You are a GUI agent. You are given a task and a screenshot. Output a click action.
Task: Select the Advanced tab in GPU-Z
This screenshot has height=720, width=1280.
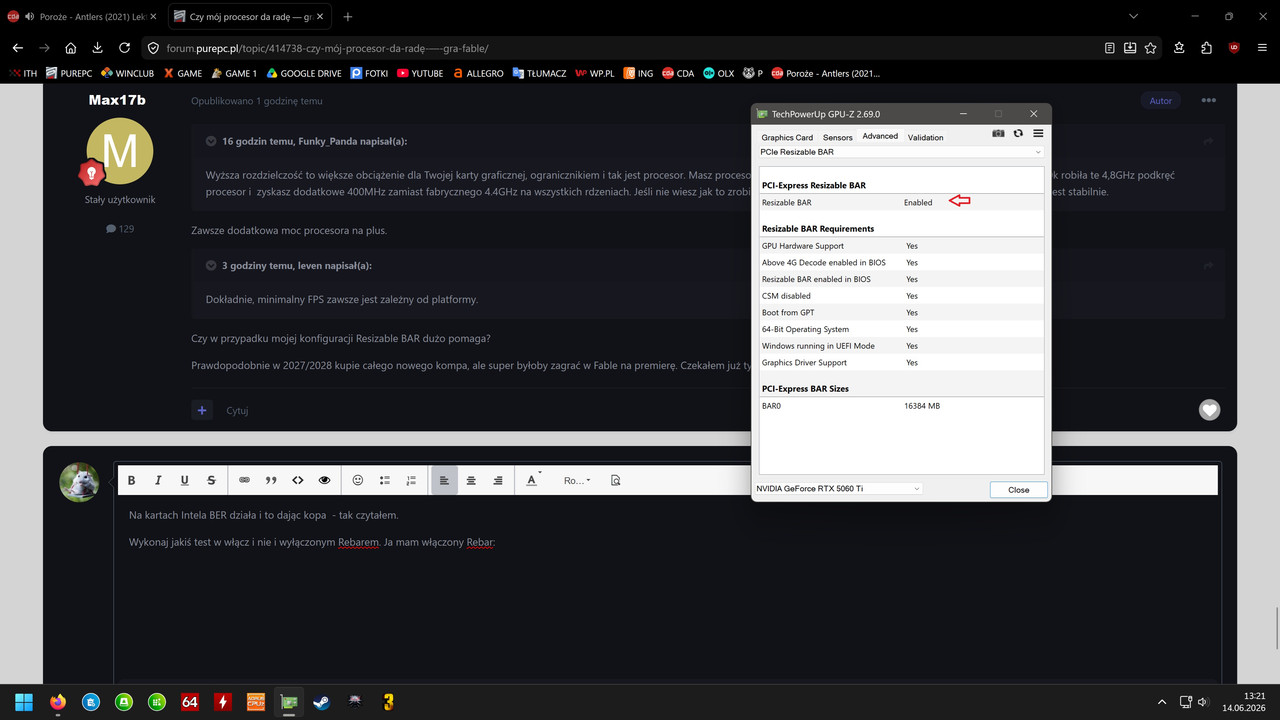click(x=880, y=136)
